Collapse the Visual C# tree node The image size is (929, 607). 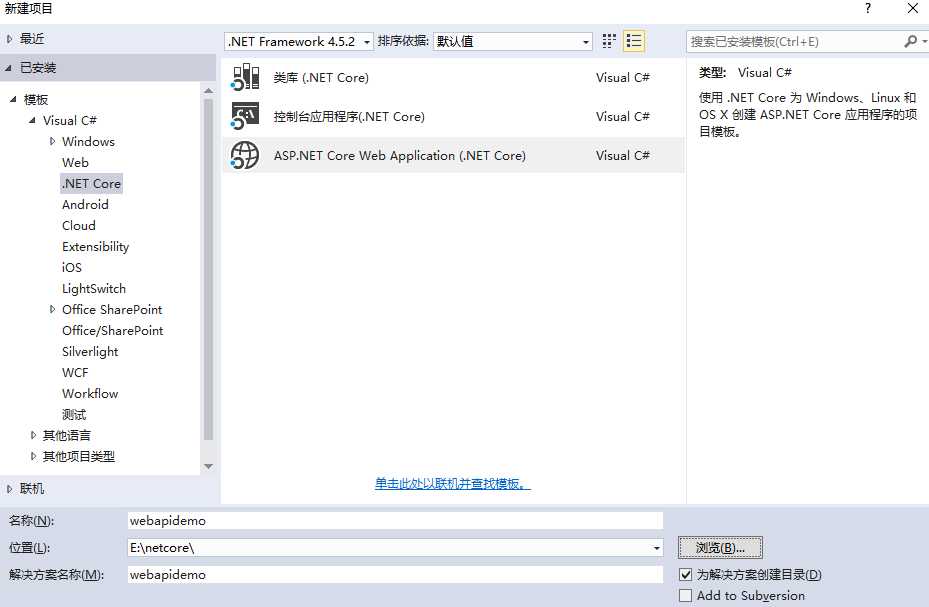32,120
